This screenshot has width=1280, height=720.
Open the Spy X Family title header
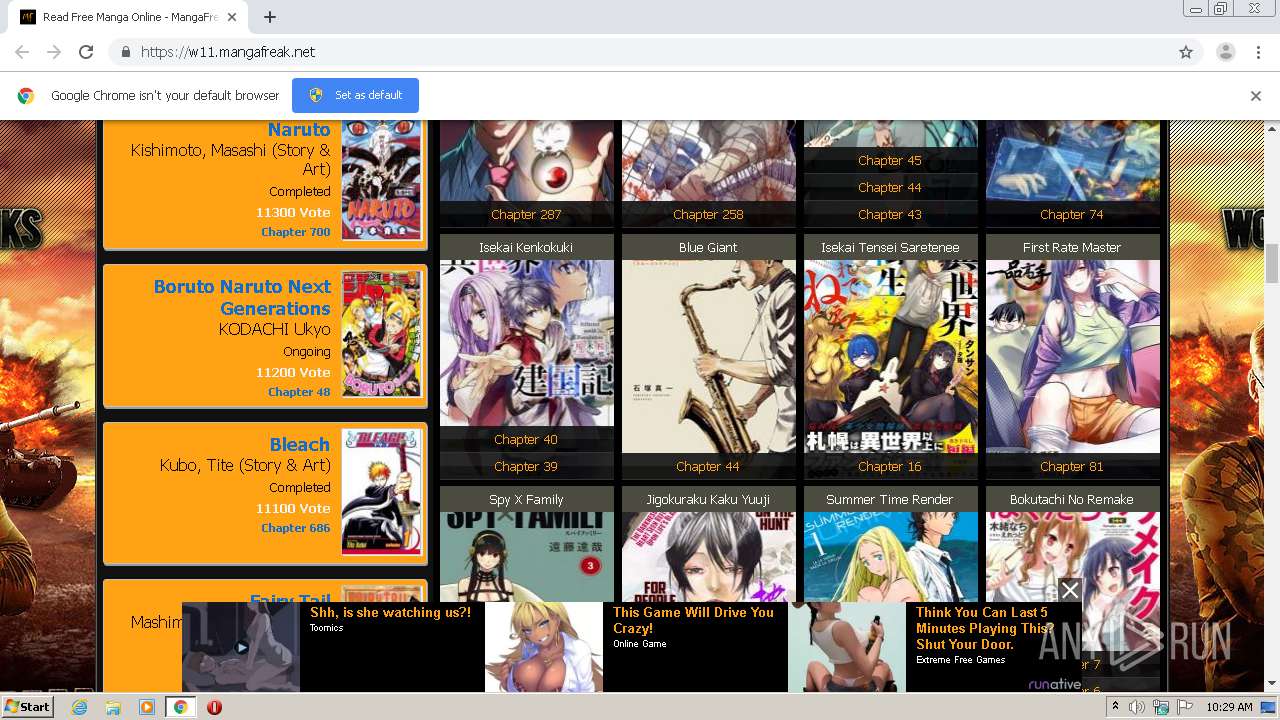pyautogui.click(x=527, y=499)
